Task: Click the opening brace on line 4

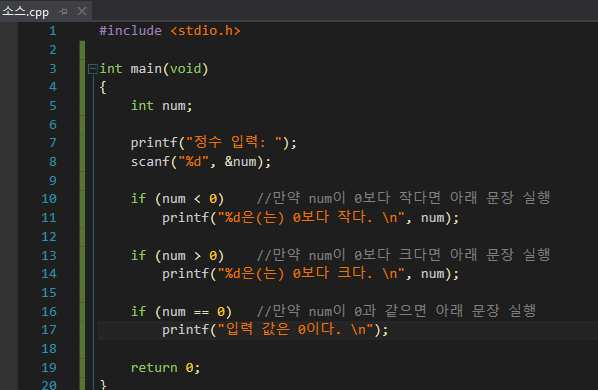Action: [x=103, y=87]
